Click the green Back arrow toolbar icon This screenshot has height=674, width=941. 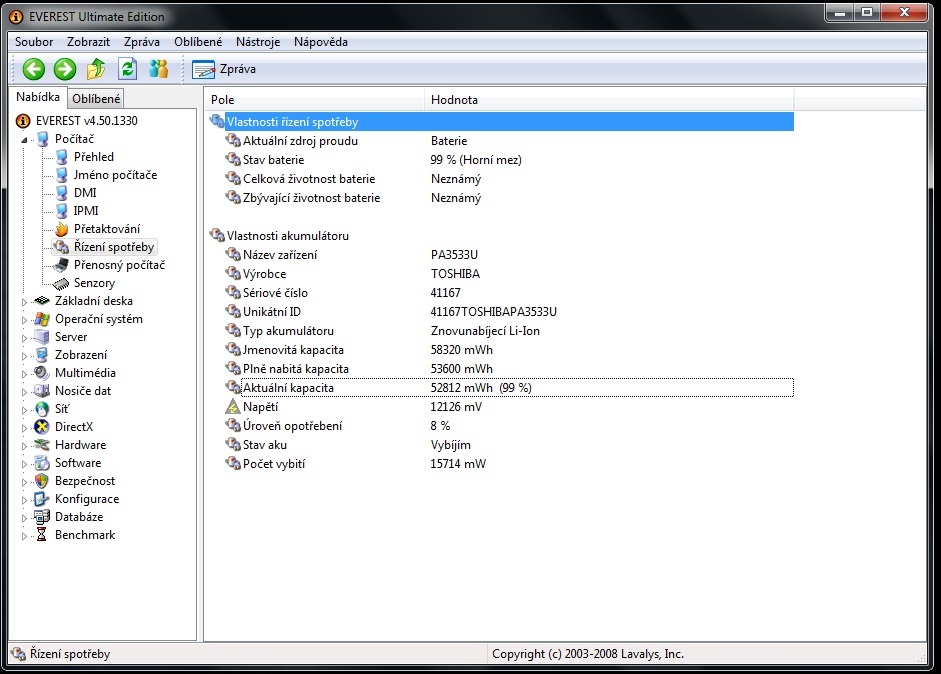click(34, 69)
